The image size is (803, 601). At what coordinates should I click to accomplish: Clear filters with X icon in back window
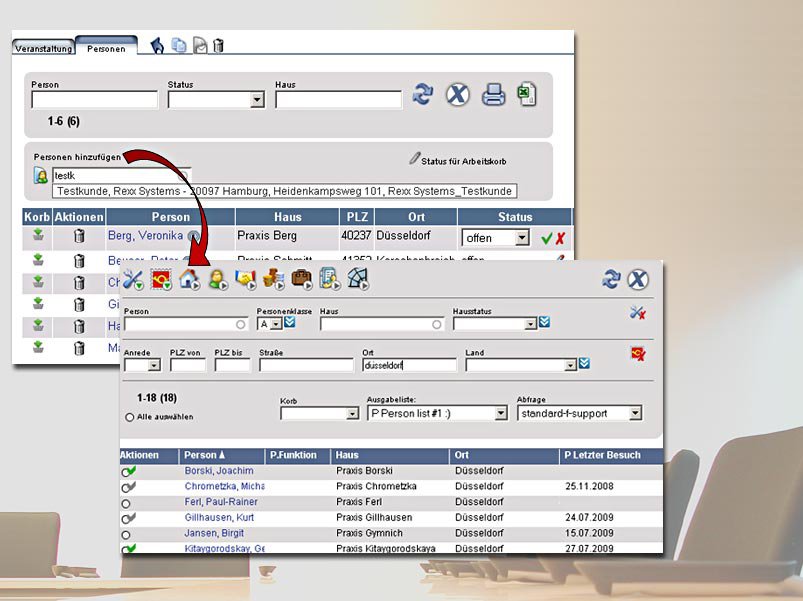457,94
